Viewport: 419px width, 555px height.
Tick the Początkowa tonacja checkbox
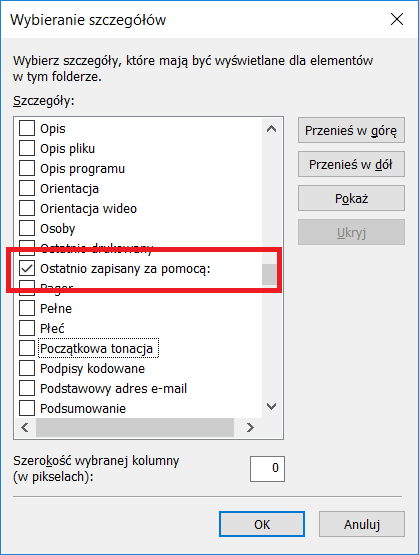(27, 348)
